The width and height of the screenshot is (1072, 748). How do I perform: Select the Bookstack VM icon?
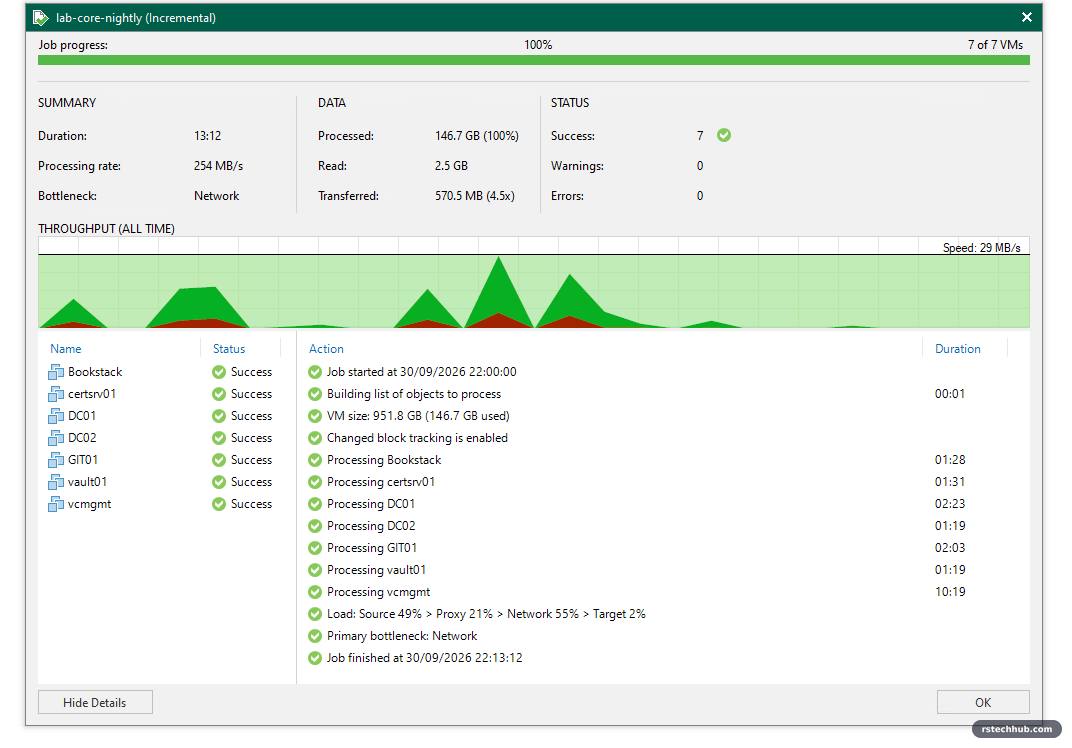point(56,372)
